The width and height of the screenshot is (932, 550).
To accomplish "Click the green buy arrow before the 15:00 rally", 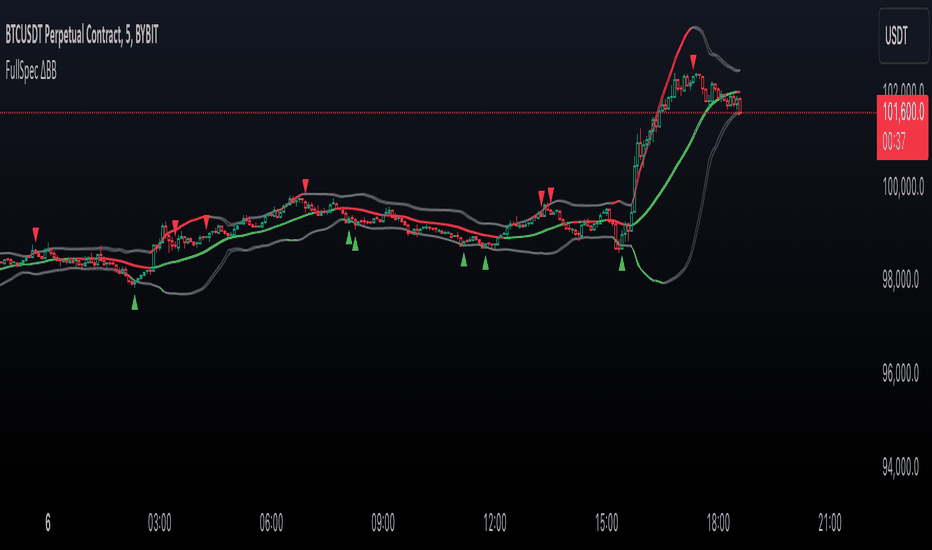I will coord(622,263).
